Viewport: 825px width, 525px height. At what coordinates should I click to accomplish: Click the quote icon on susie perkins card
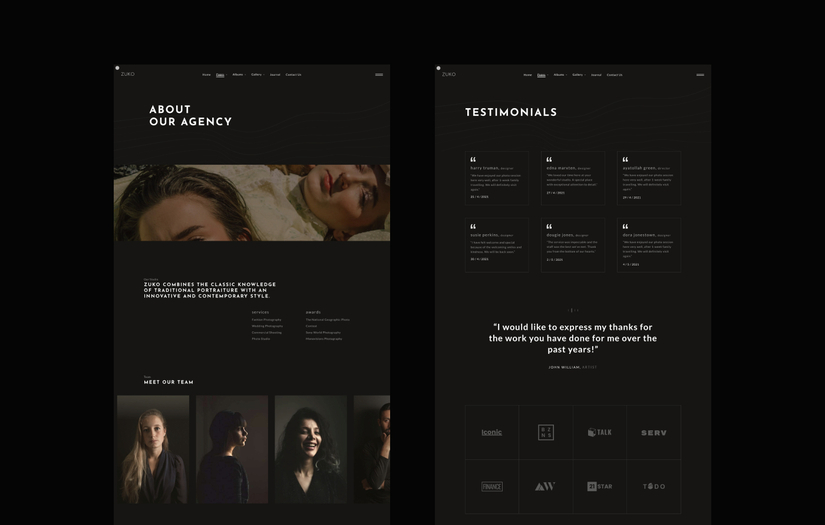473,227
